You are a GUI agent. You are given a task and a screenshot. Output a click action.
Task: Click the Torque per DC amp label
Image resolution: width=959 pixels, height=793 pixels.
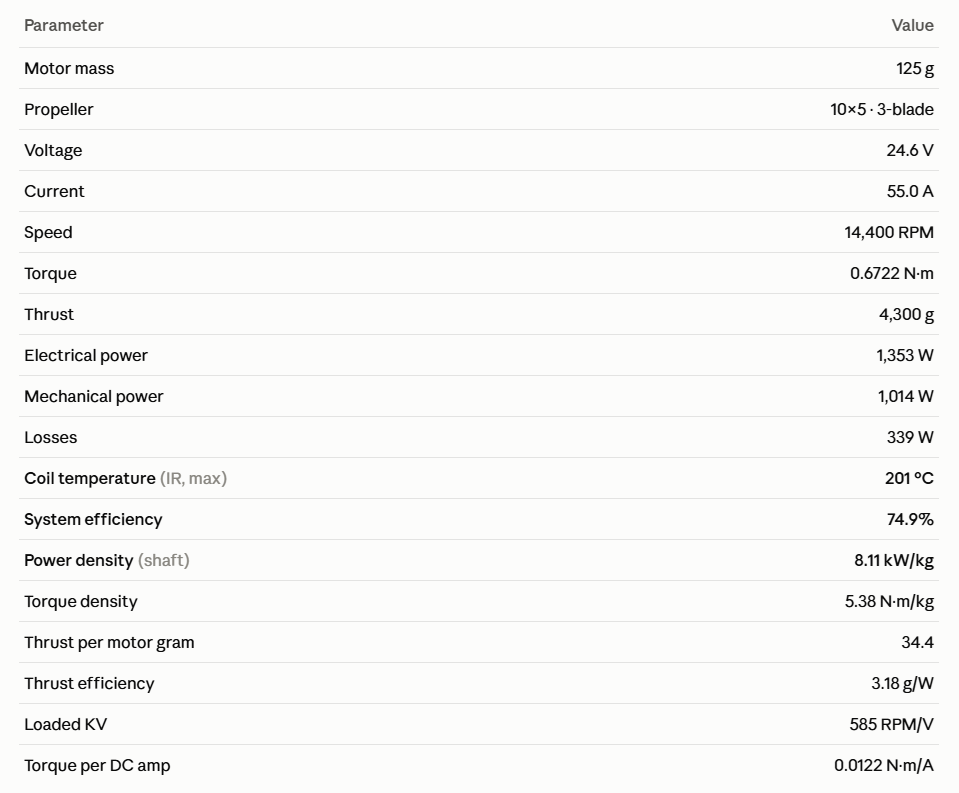click(x=97, y=765)
